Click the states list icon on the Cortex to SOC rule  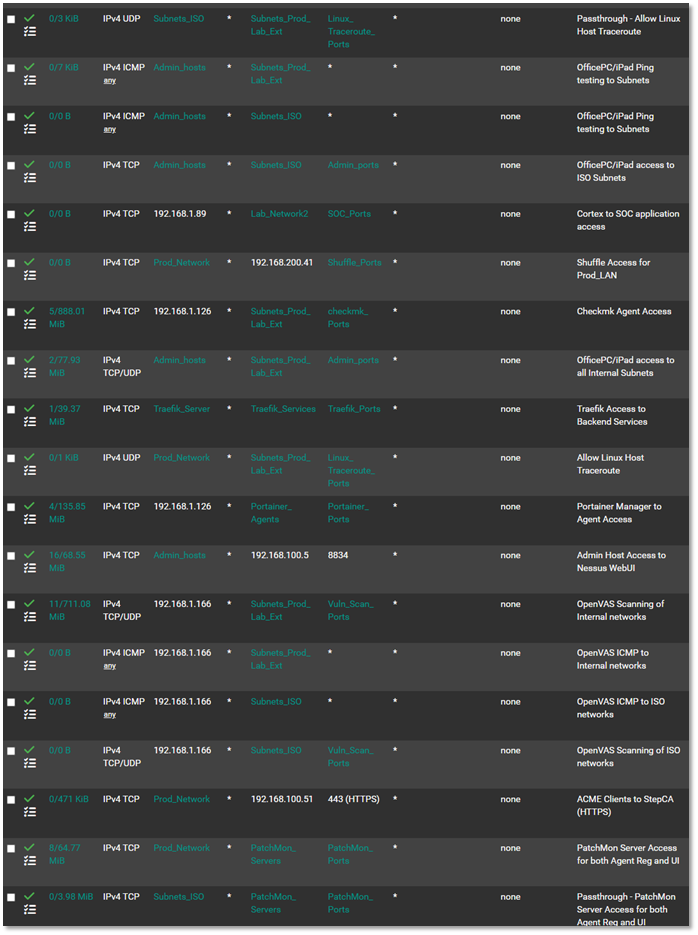click(29, 227)
